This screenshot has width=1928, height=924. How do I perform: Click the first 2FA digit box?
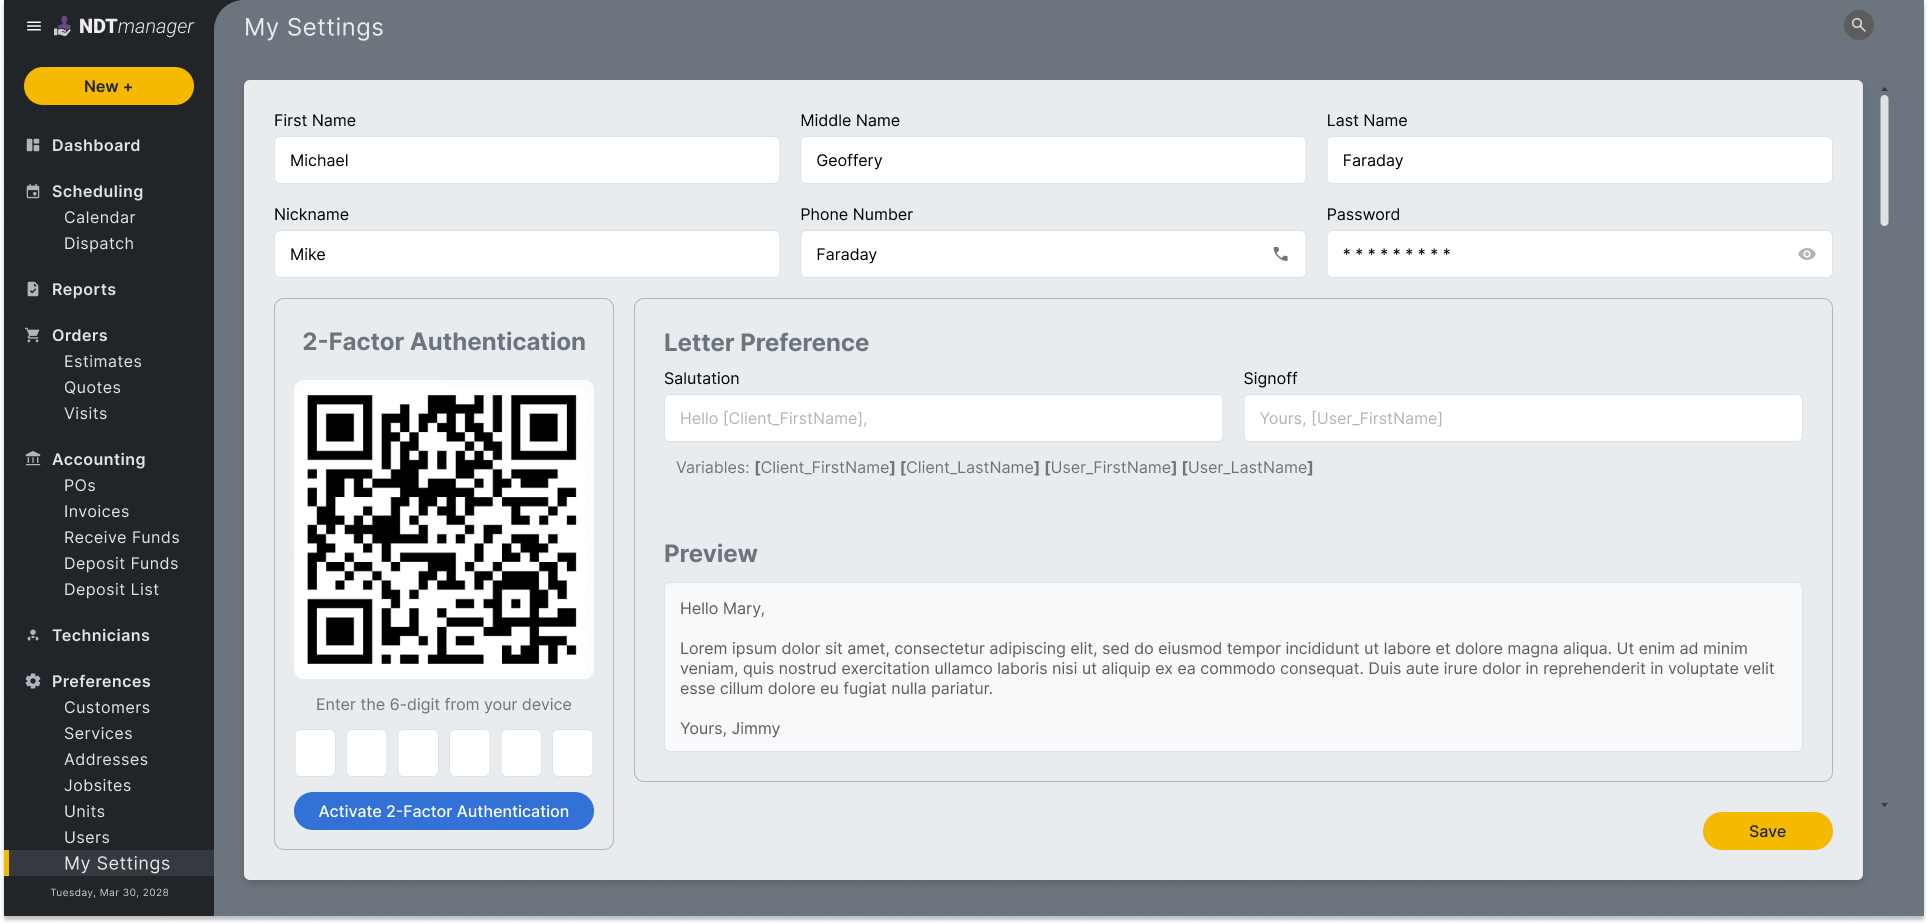[x=315, y=753]
